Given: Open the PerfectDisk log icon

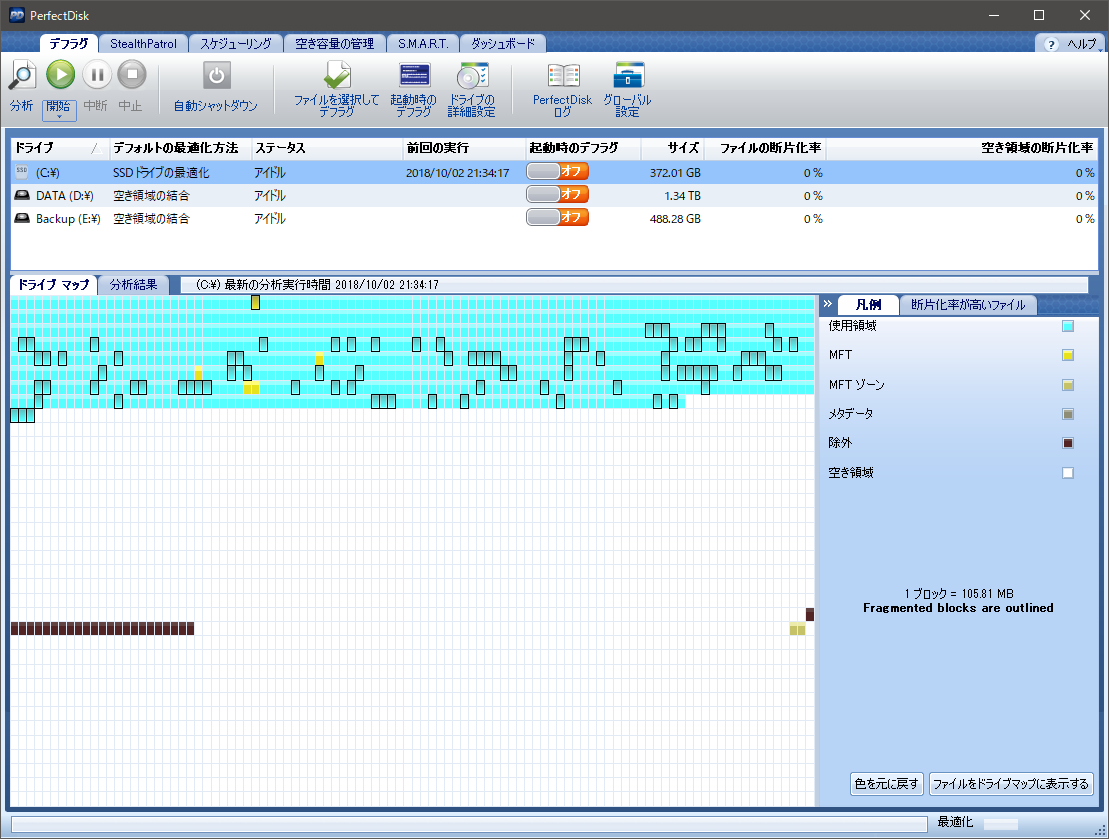Looking at the screenshot, I should click(563, 75).
